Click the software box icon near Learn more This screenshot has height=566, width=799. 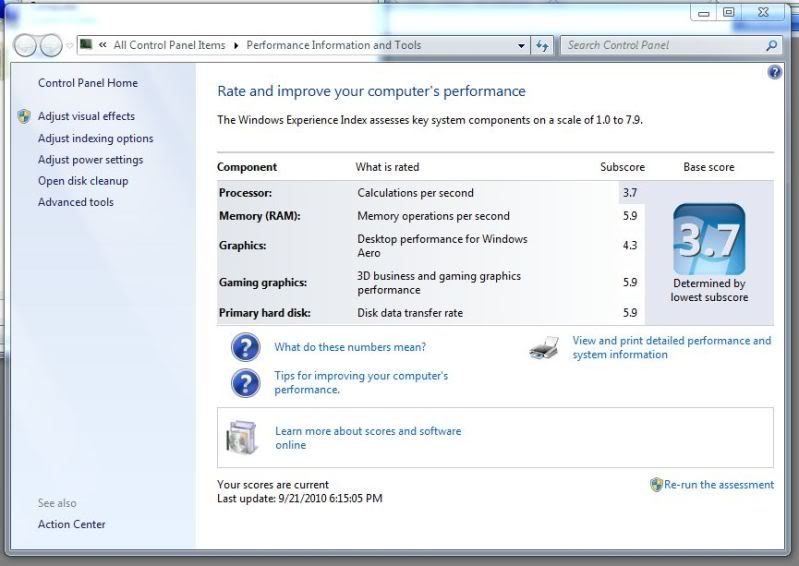point(242,438)
